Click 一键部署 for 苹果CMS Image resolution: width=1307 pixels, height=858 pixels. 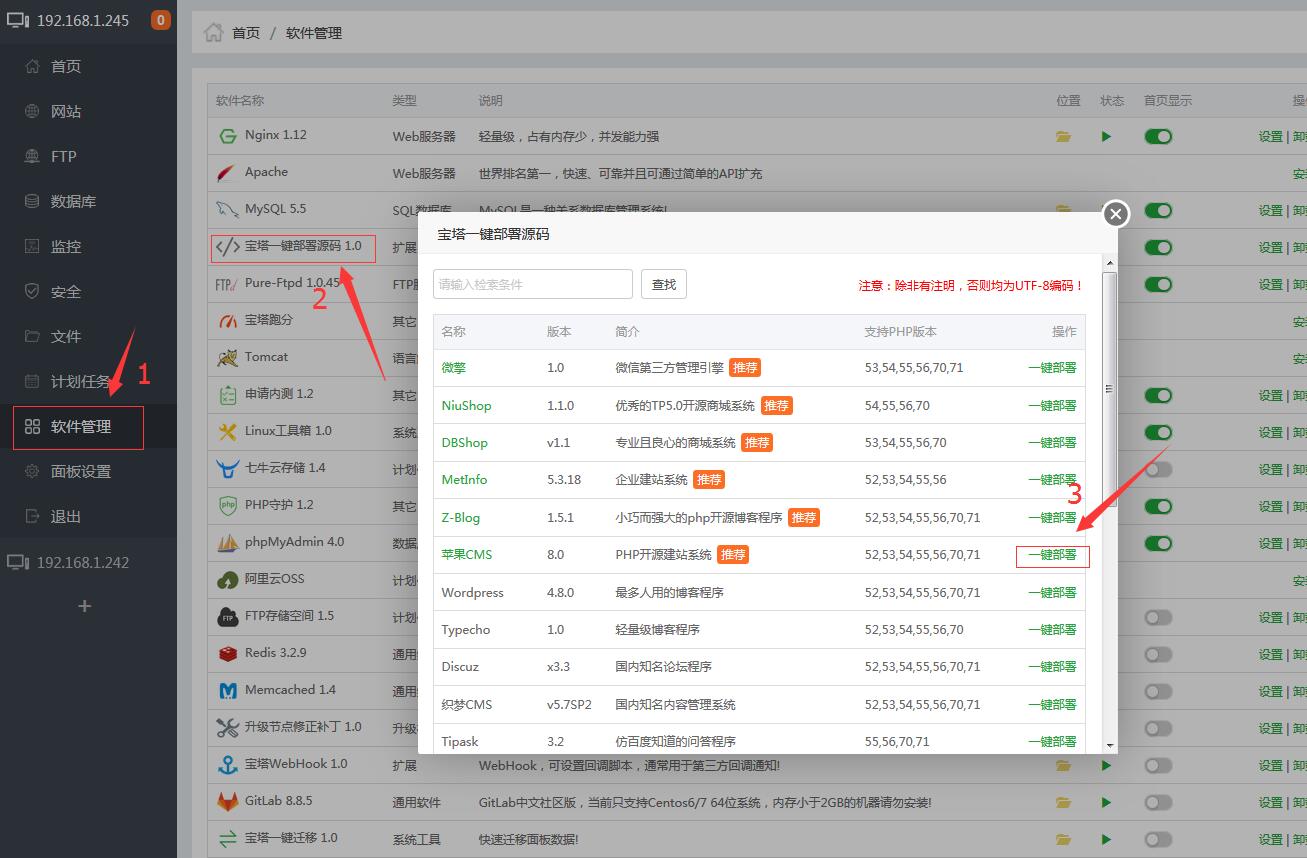point(1052,555)
